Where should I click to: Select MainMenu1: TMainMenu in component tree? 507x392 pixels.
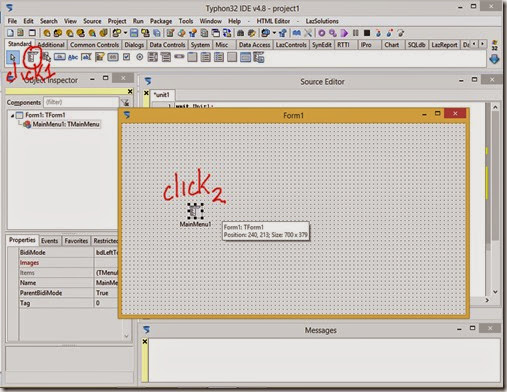click(66, 124)
